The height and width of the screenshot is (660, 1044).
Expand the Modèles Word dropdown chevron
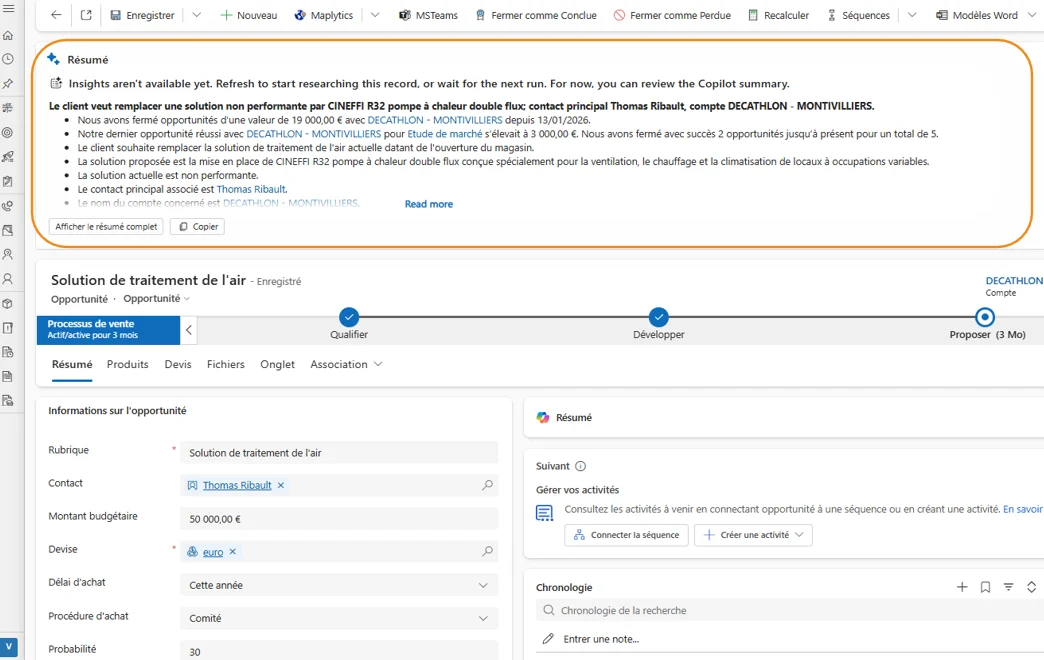point(1033,15)
